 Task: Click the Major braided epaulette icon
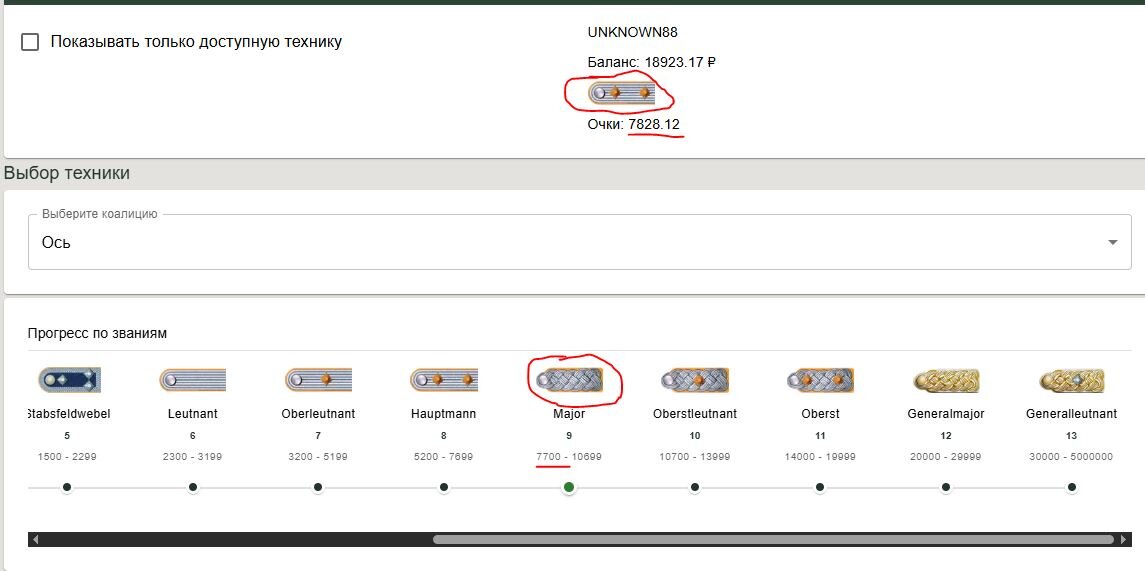(569, 379)
